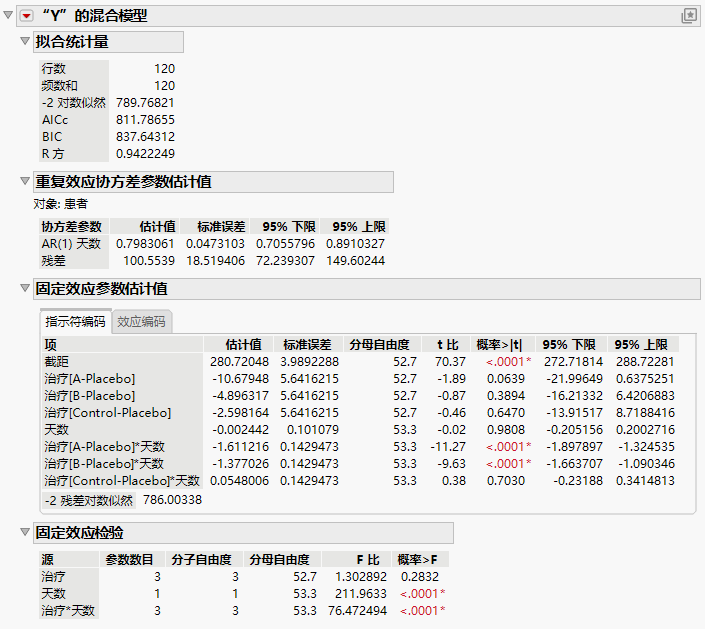Click the 对象: 患者 label

61,204
